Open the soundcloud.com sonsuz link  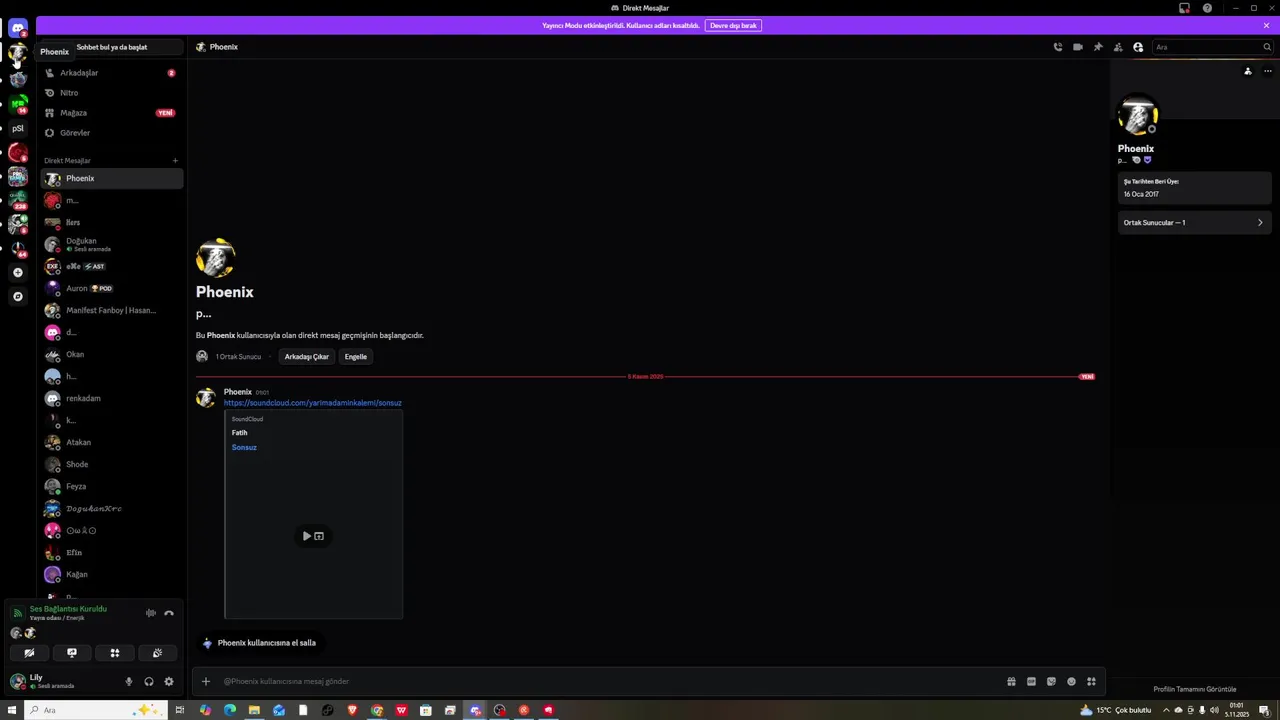313,403
